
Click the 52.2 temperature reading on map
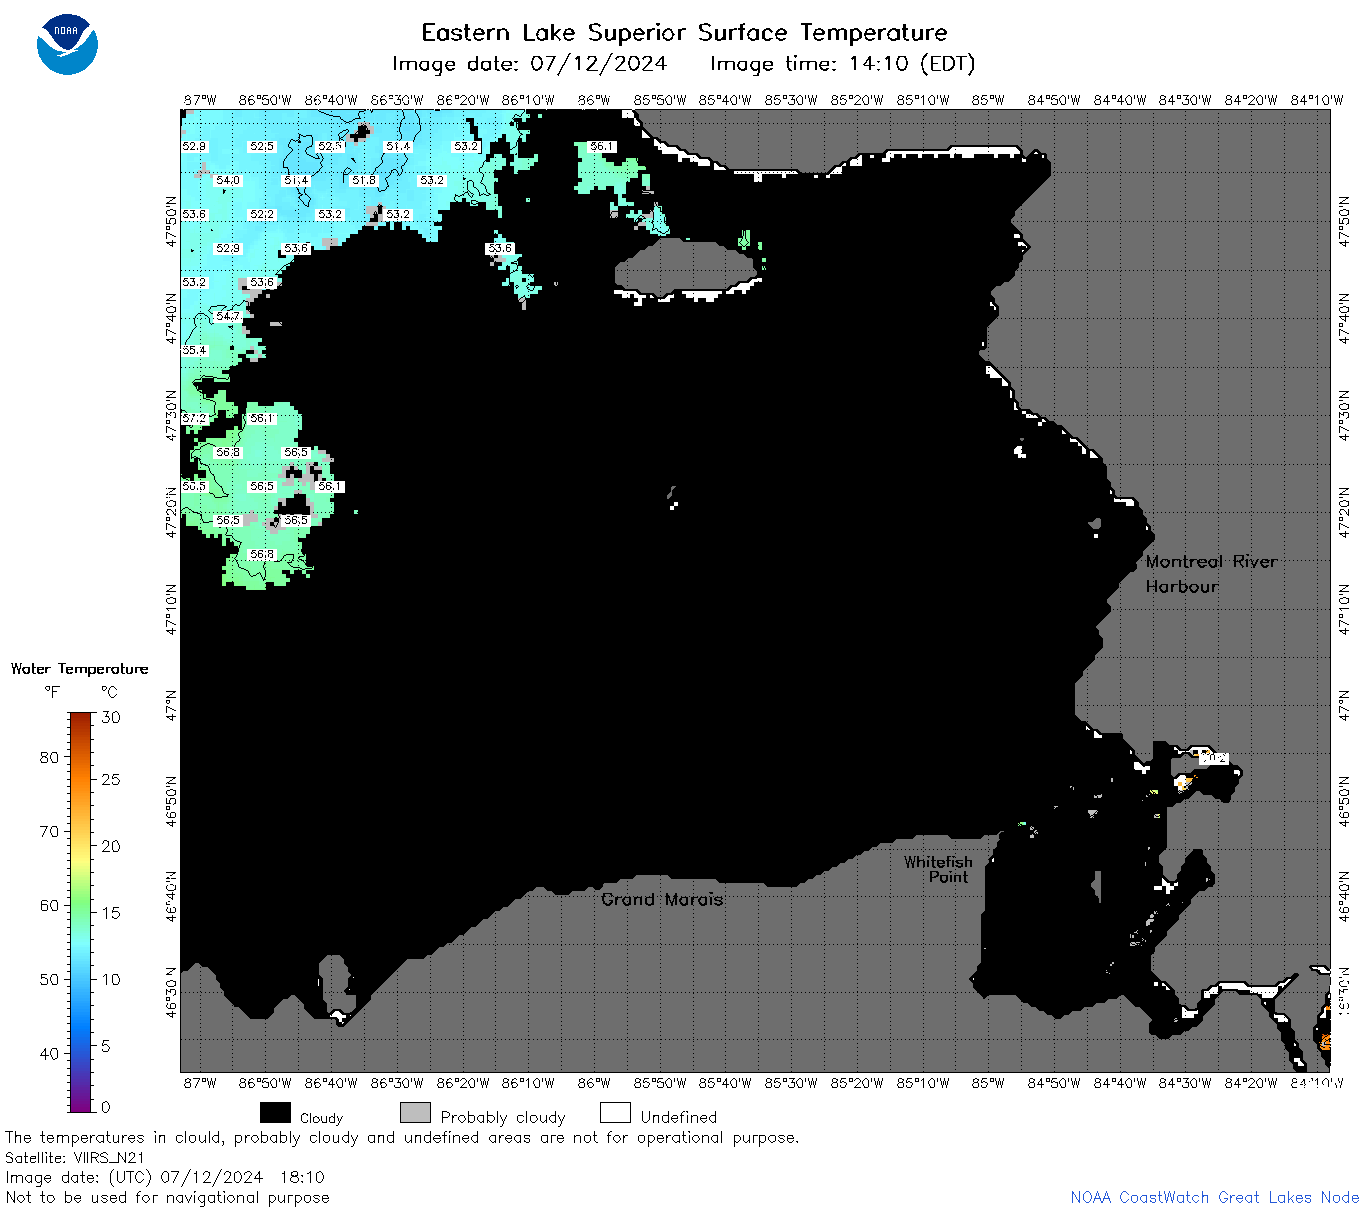coord(262,215)
